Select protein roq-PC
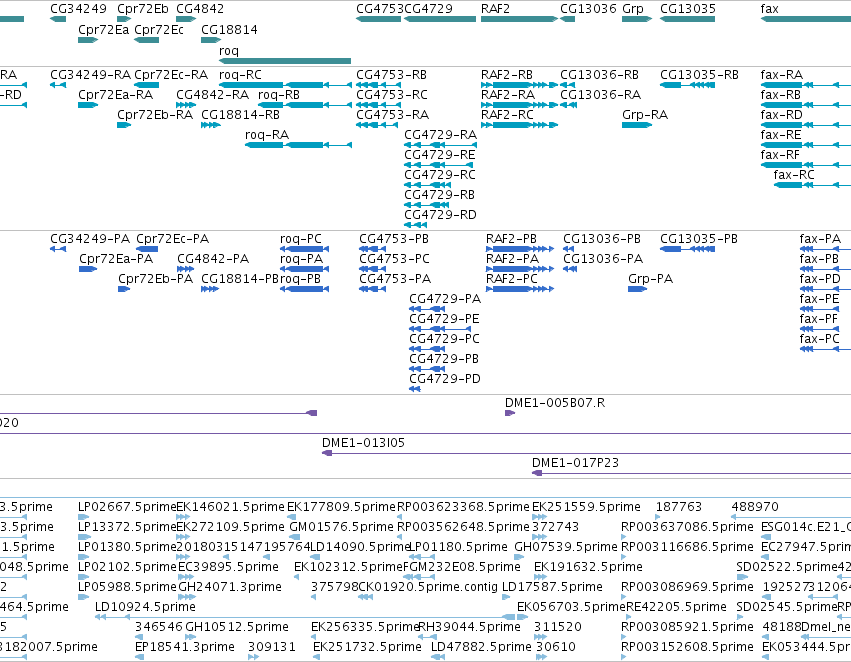851x662 pixels. [304, 249]
